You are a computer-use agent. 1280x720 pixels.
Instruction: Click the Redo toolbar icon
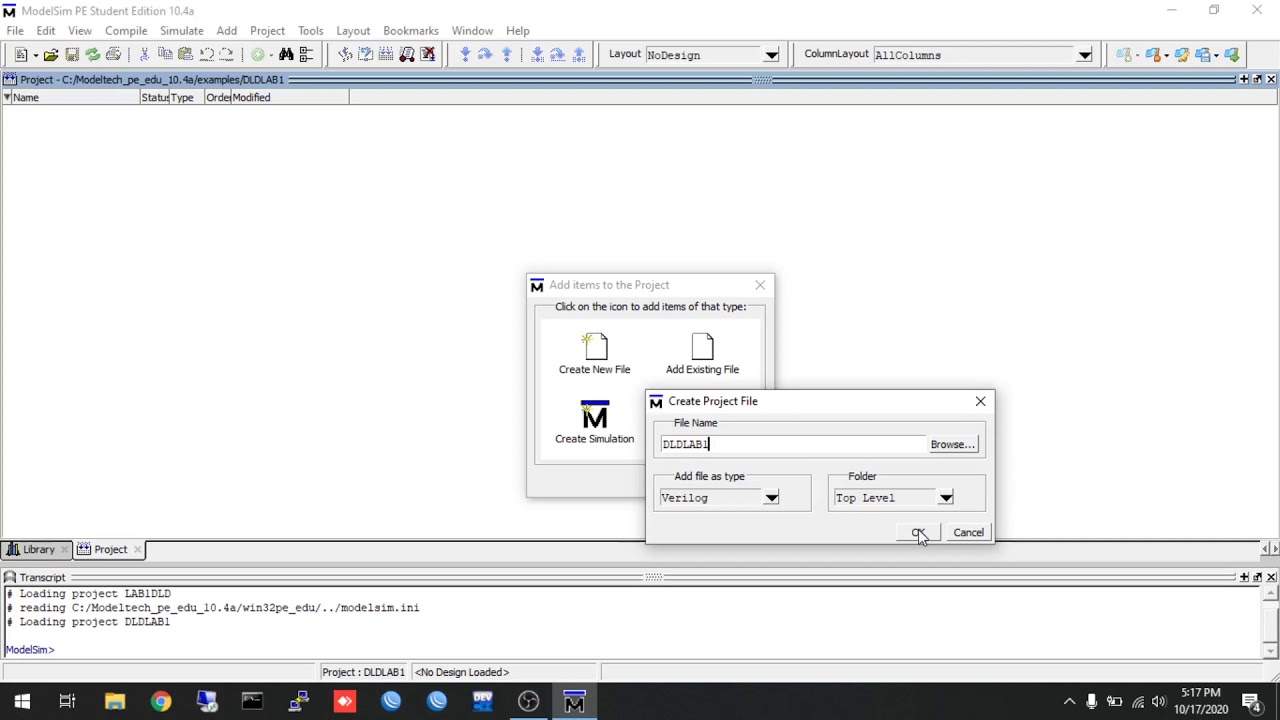coord(226,55)
